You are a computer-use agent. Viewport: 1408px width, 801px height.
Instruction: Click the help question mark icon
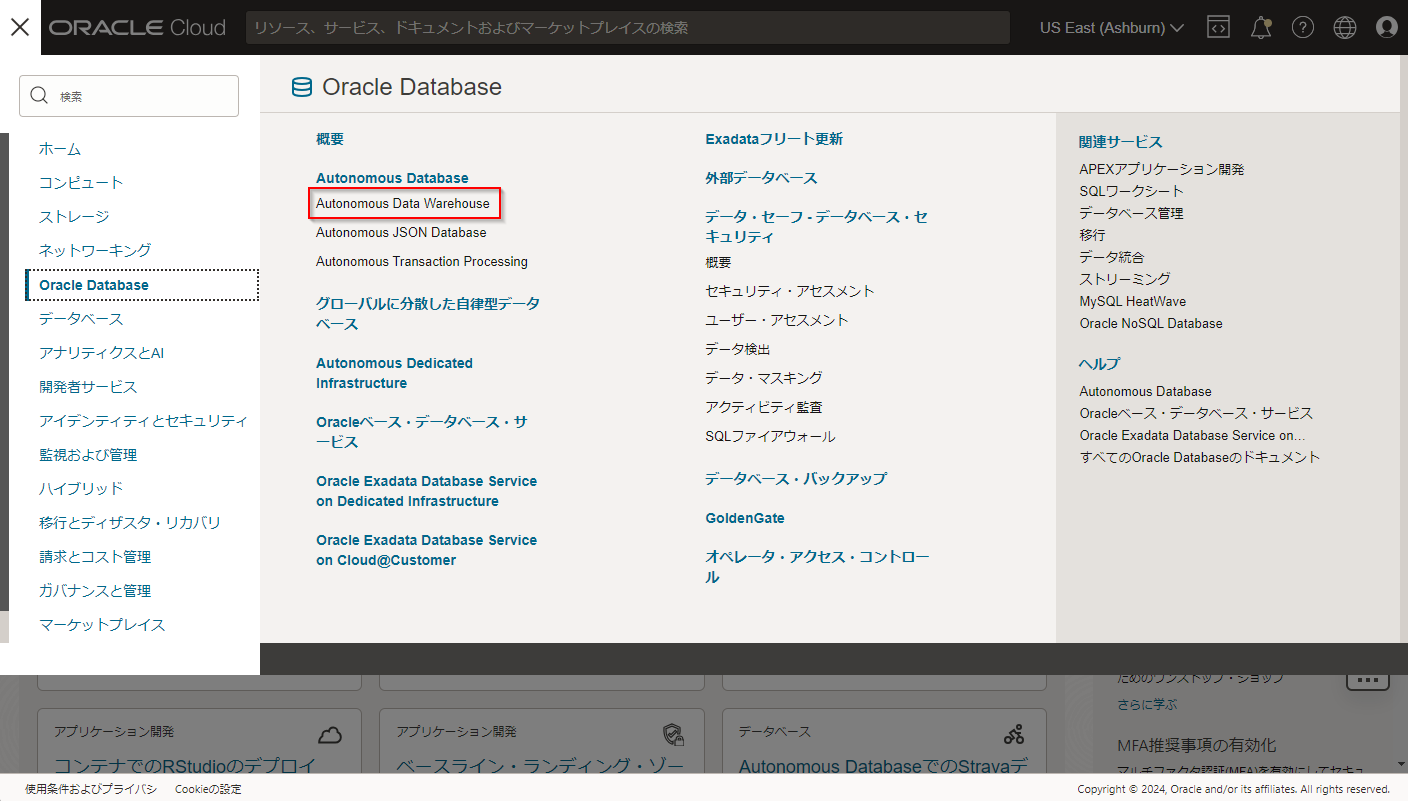[1303, 27]
